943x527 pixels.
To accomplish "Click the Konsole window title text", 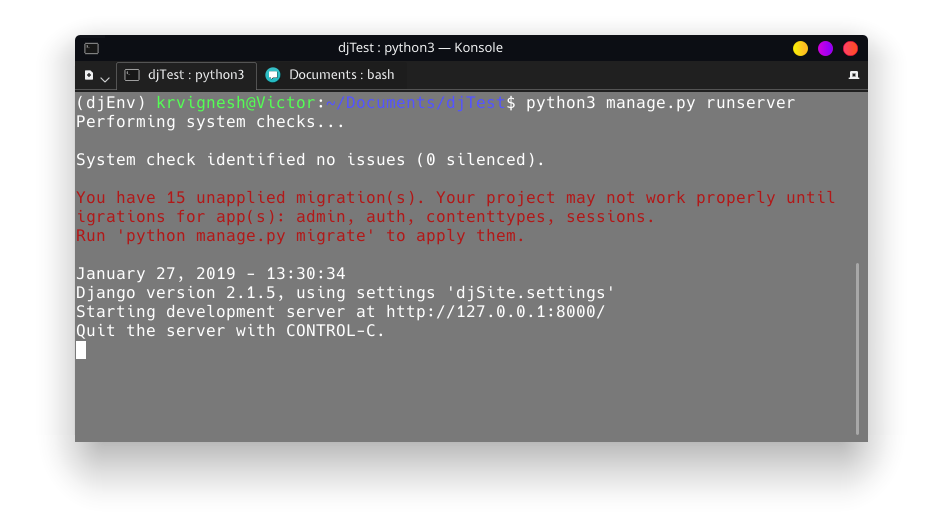I will pyautogui.click(x=420, y=48).
